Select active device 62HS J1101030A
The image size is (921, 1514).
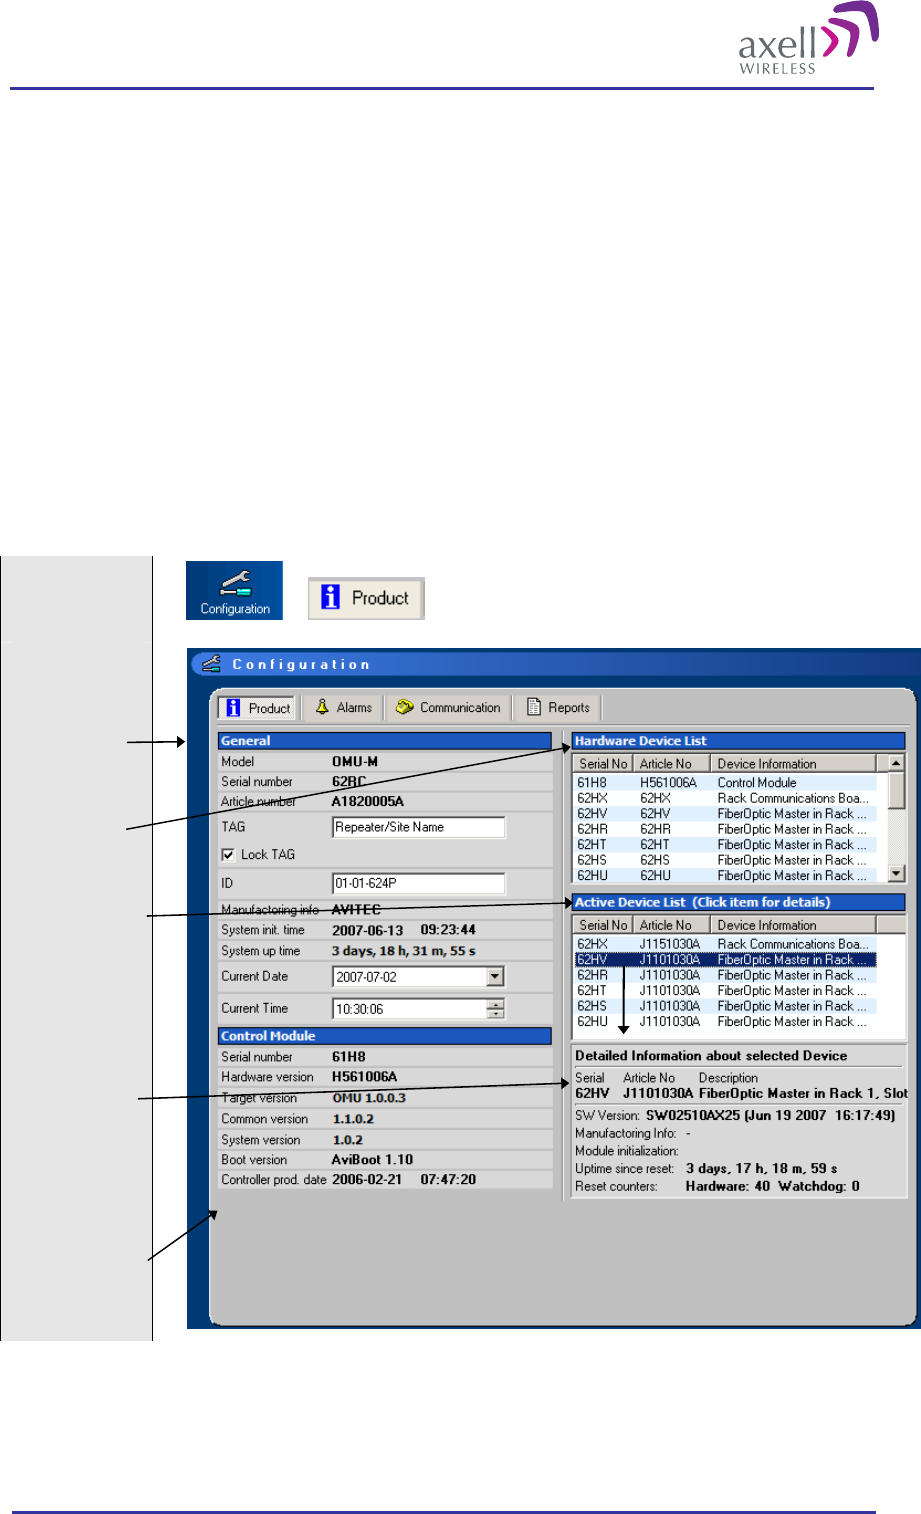click(x=724, y=1006)
